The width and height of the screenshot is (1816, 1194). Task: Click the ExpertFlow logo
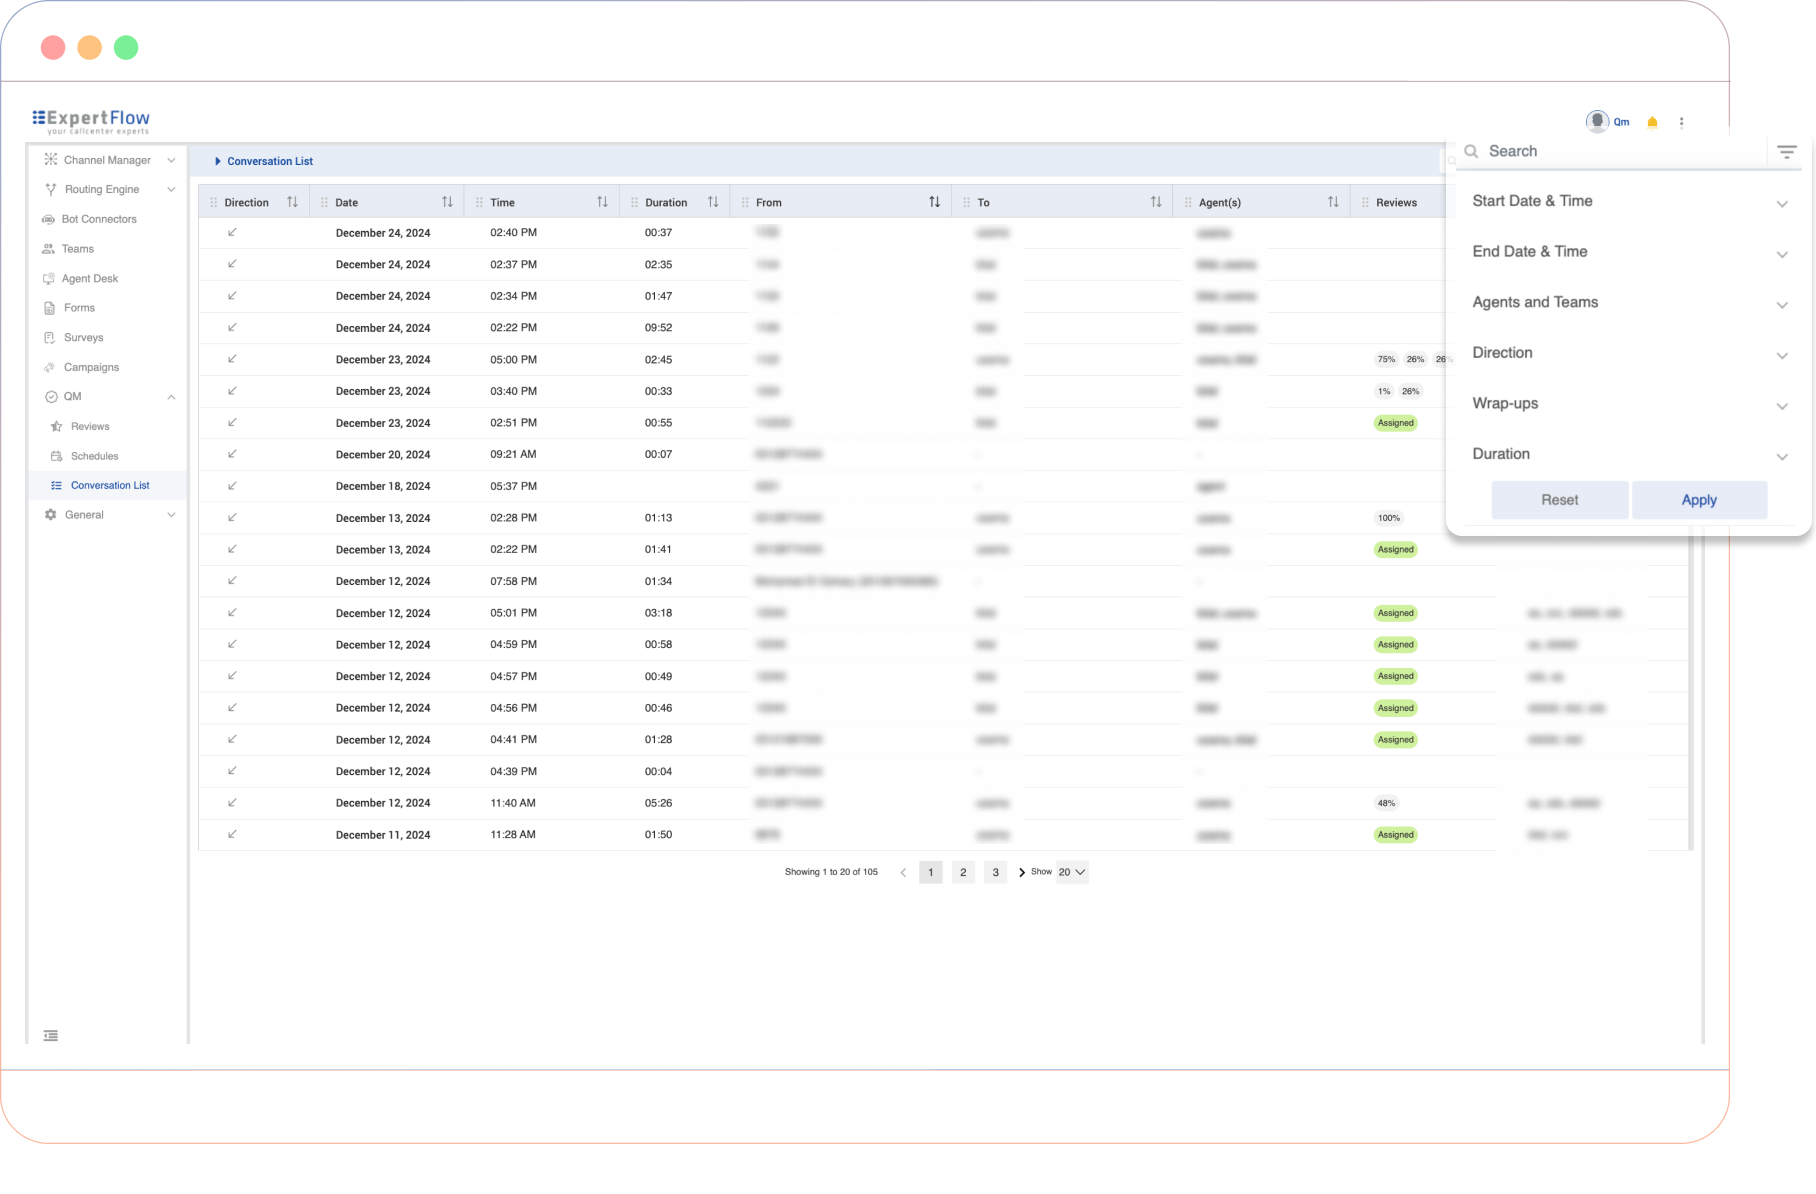(x=91, y=121)
